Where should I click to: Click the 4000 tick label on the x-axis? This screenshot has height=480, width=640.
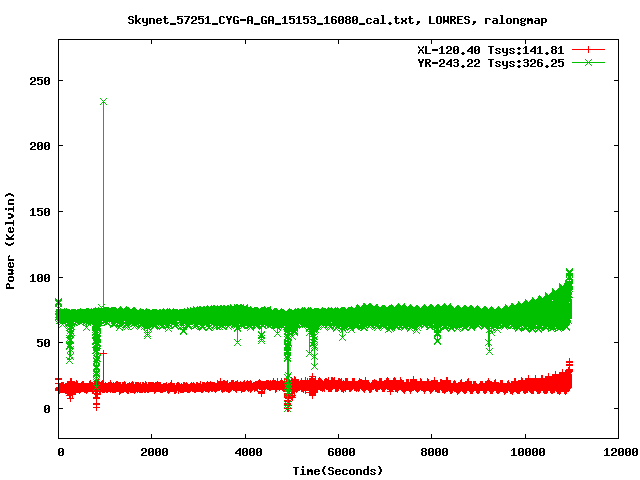tap(248, 452)
